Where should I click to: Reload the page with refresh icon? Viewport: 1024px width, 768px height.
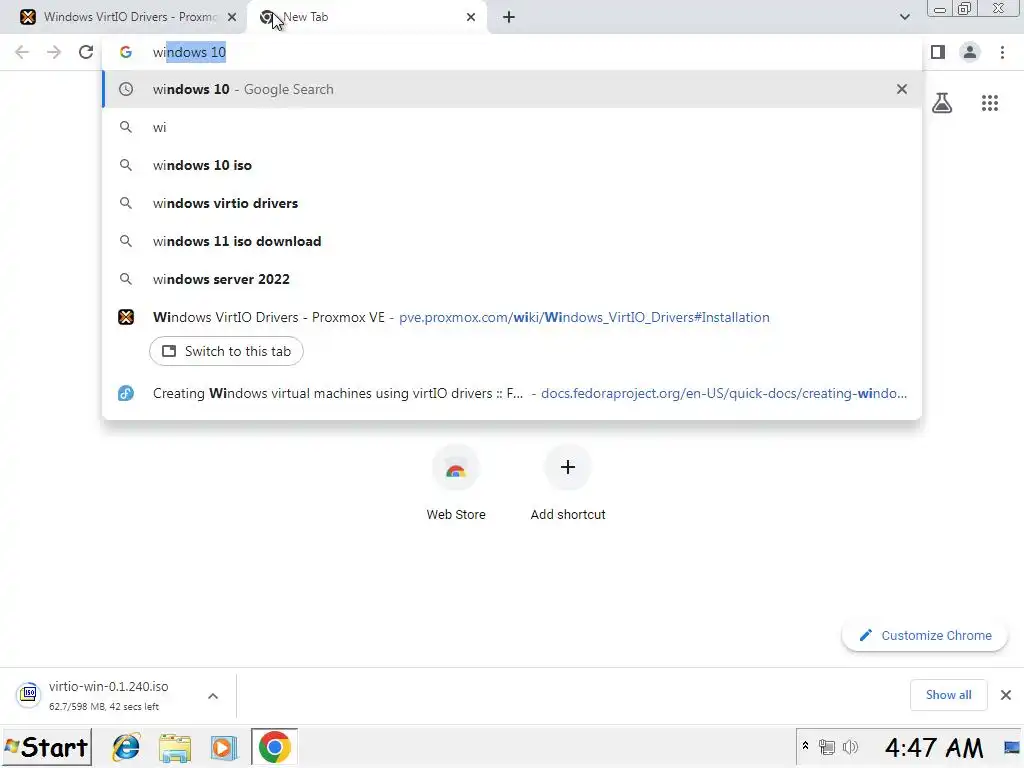coord(86,52)
